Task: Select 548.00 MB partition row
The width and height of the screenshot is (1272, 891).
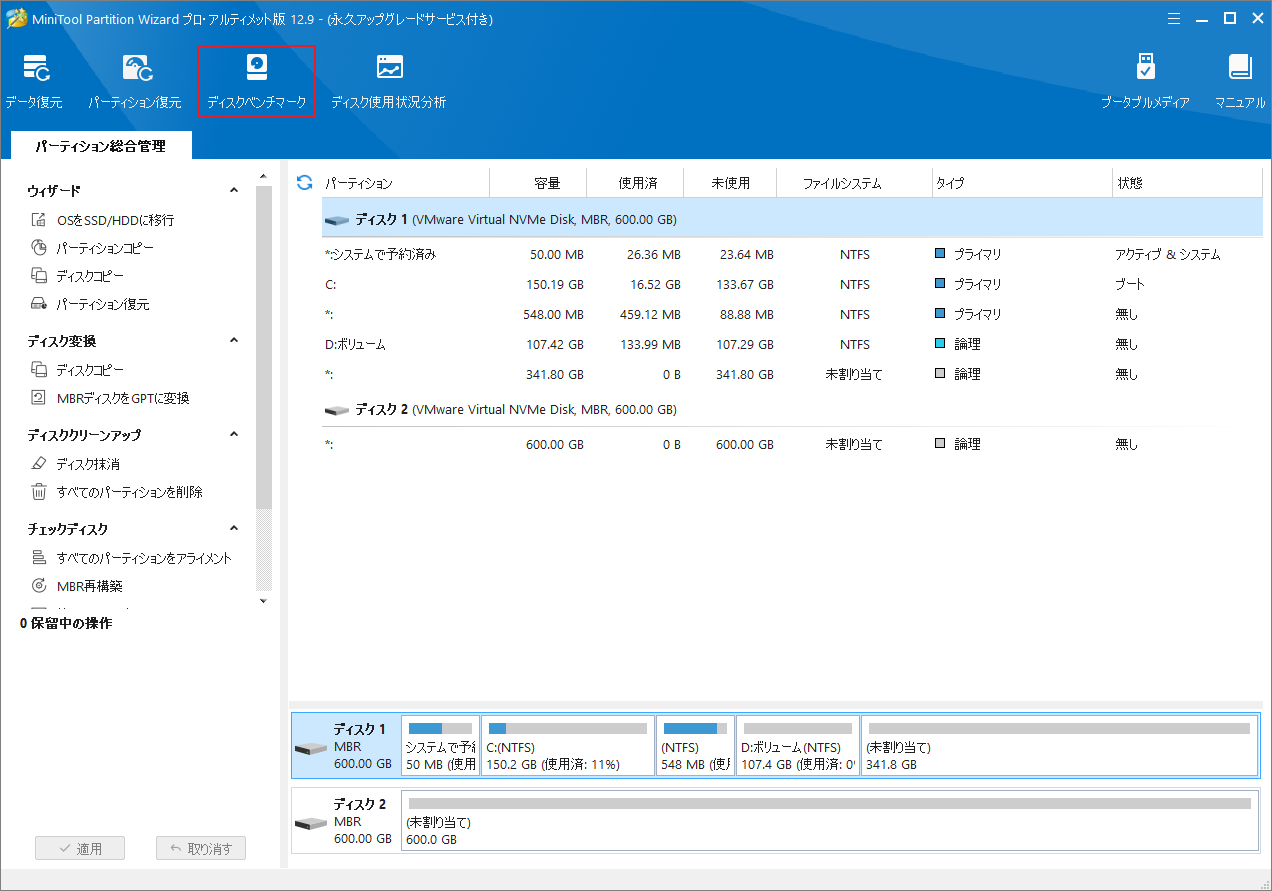Action: click(x=792, y=315)
